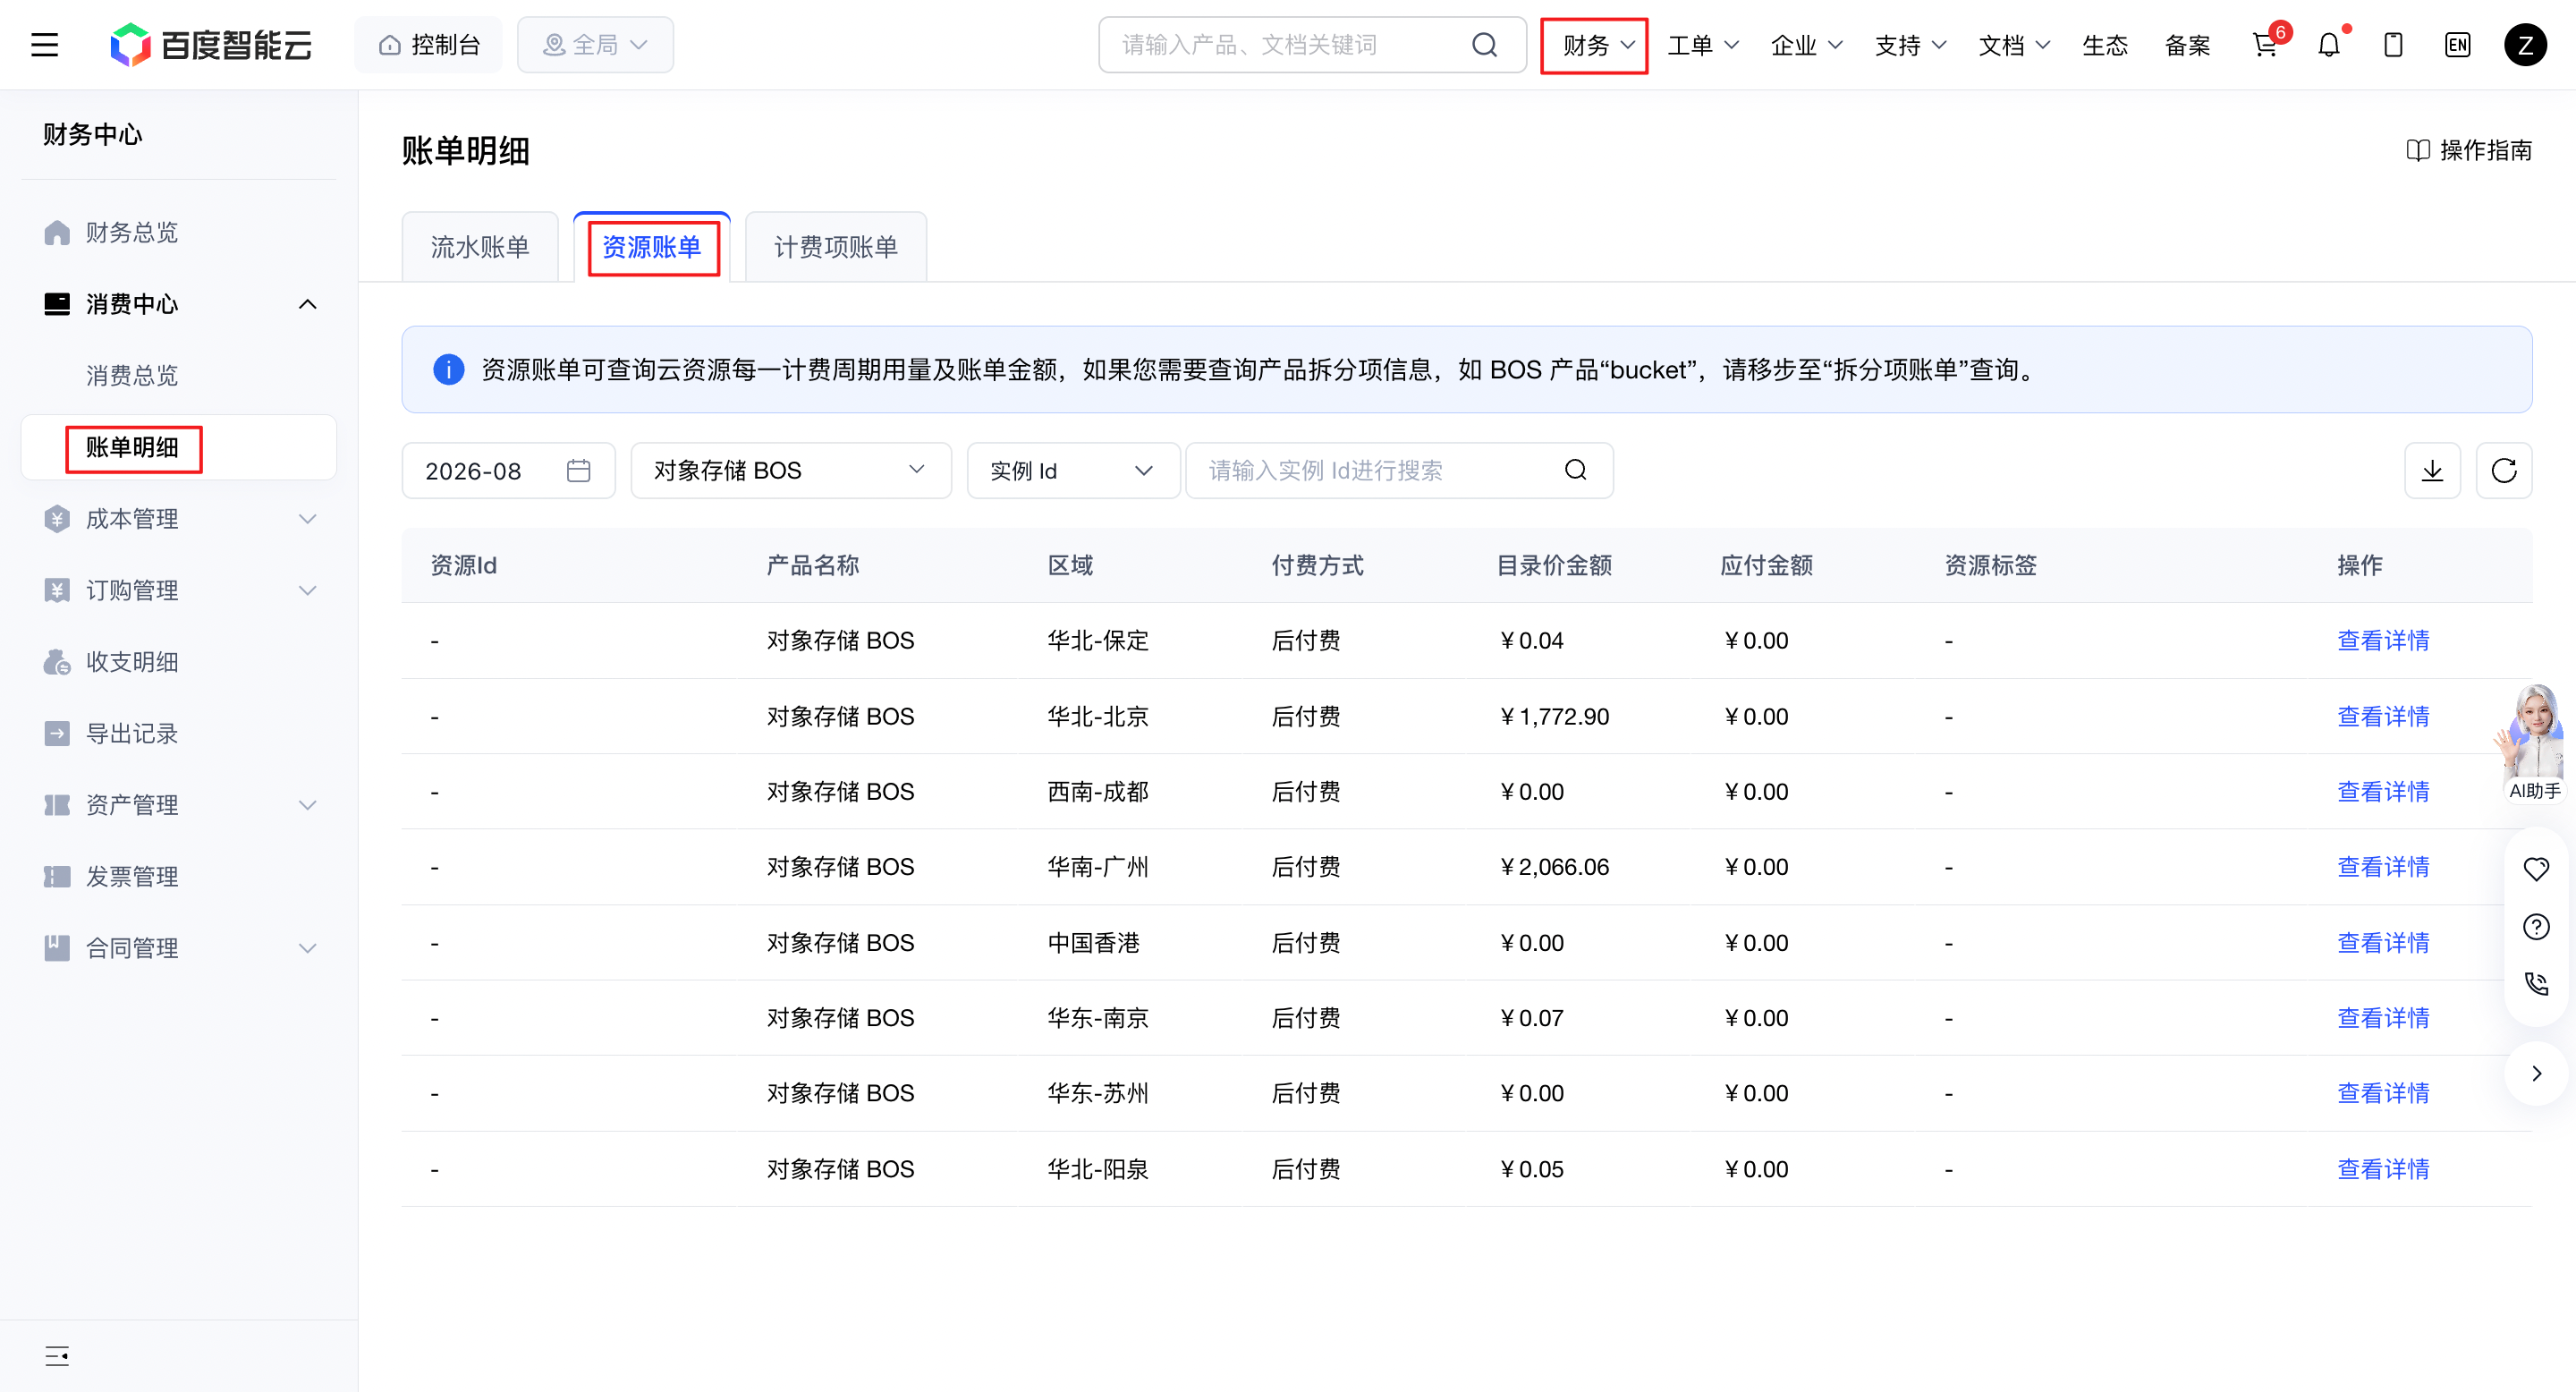Switch to the 资源账单 tab
This screenshot has height=1392, width=2576.
652,247
